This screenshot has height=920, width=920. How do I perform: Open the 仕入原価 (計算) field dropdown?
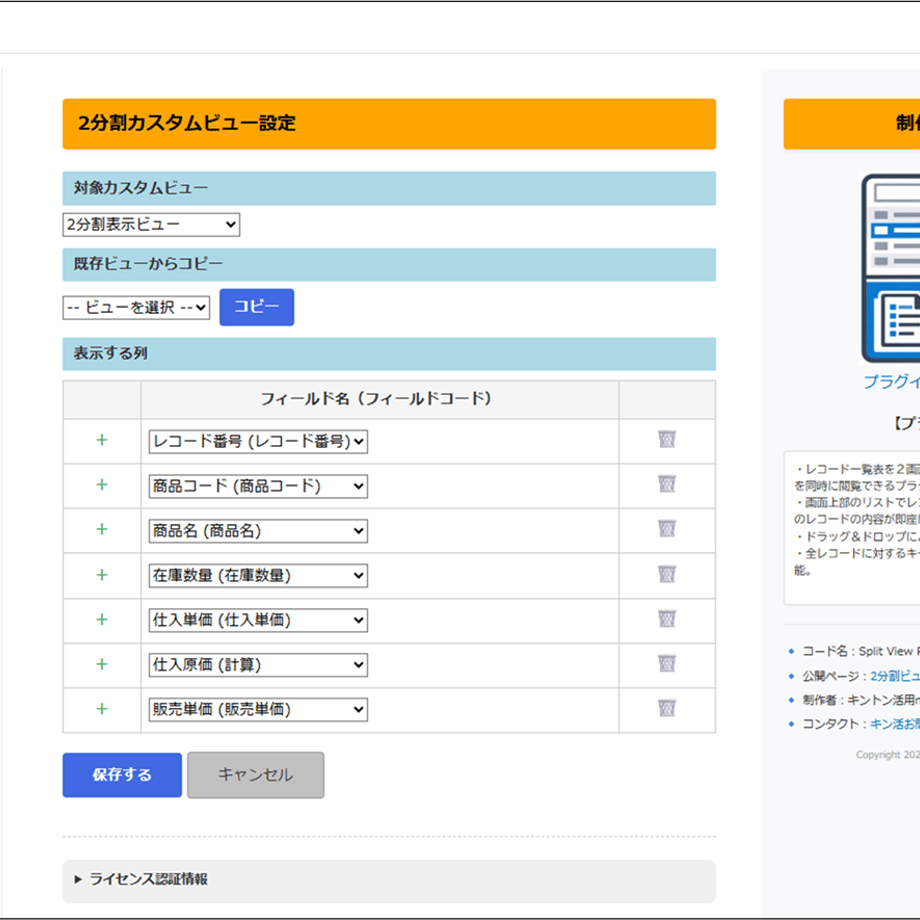coord(258,665)
